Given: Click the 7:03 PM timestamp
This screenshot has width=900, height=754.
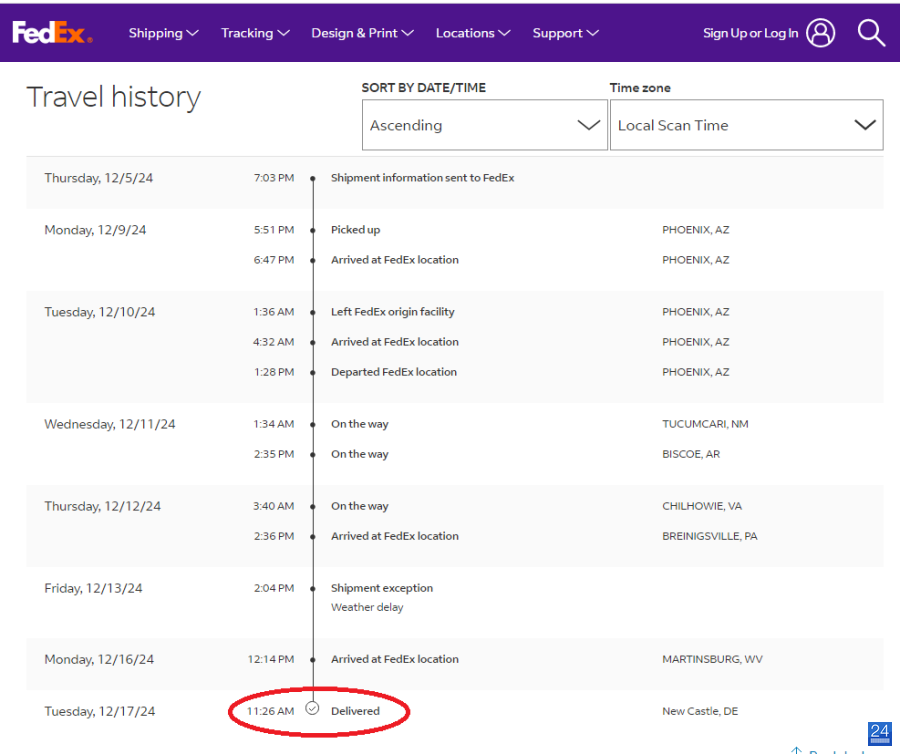Looking at the screenshot, I should [274, 178].
